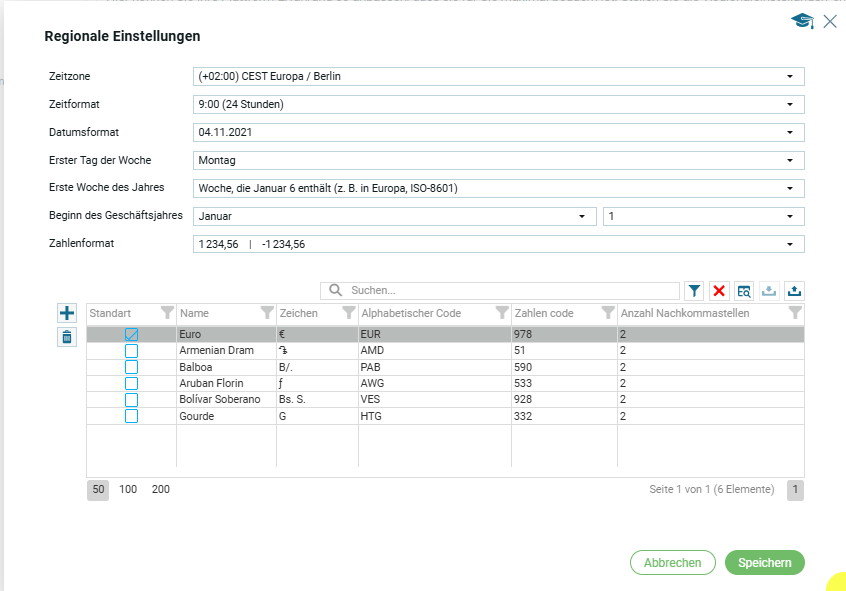The width and height of the screenshot is (846, 591).
Task: Open the advanced search icon in the table toolbar
Action: click(744, 291)
